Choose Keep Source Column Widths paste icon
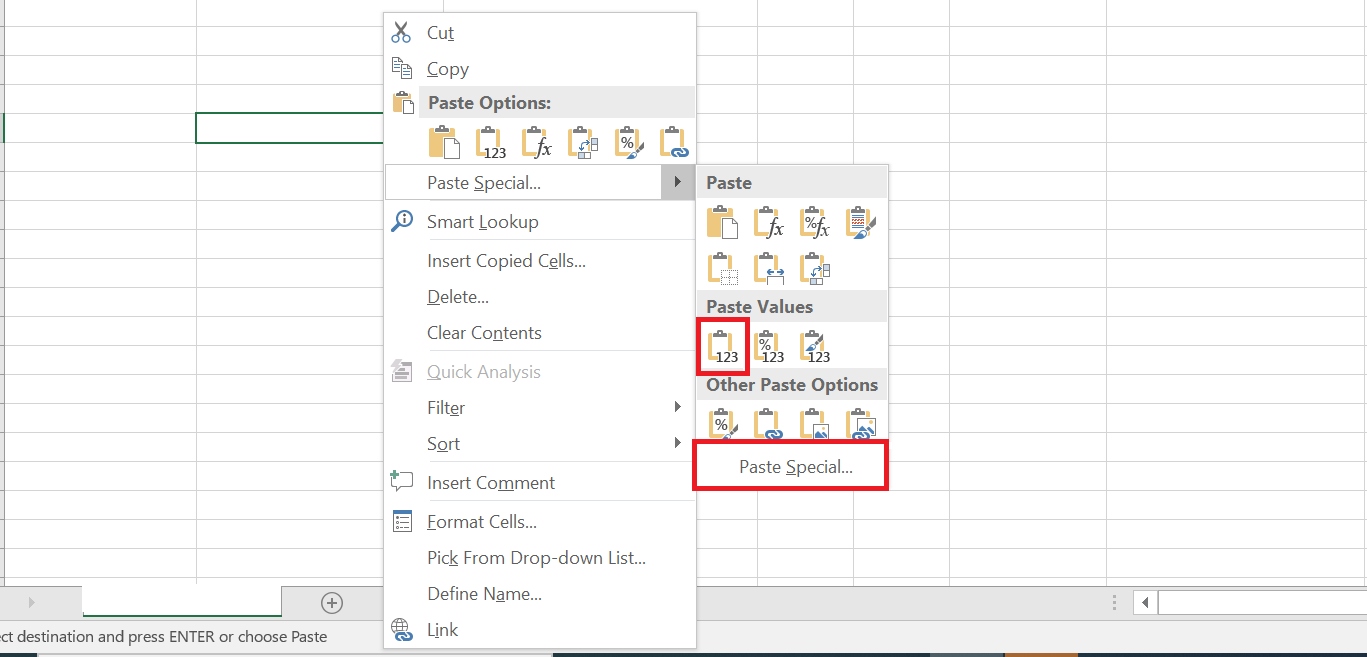Screen dimensions: 1367x657 (x=768, y=269)
